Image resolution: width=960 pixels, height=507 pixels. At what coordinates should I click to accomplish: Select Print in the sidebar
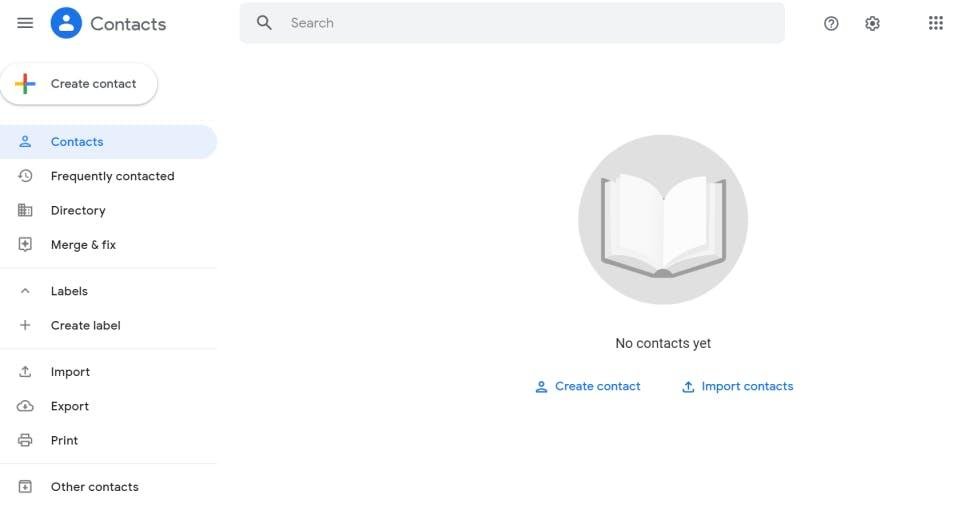[x=64, y=441]
